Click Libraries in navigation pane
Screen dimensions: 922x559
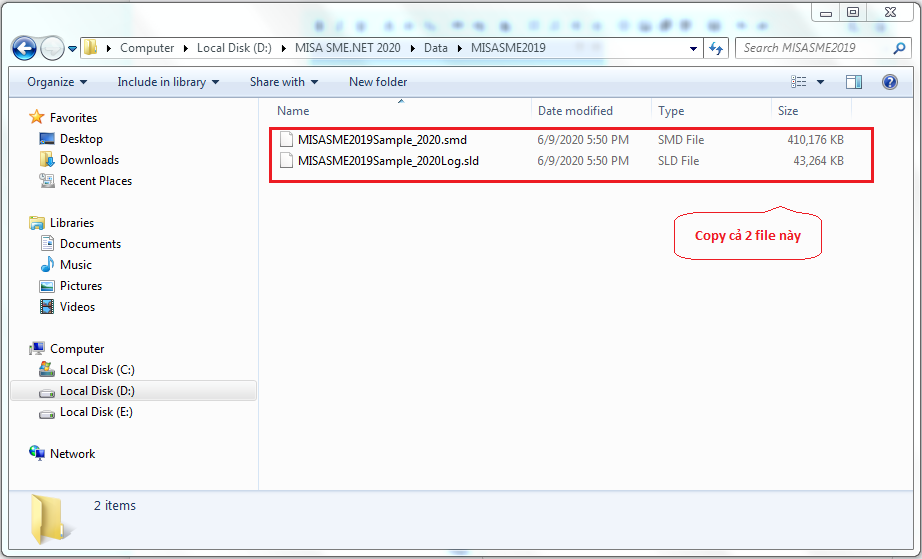(x=72, y=223)
